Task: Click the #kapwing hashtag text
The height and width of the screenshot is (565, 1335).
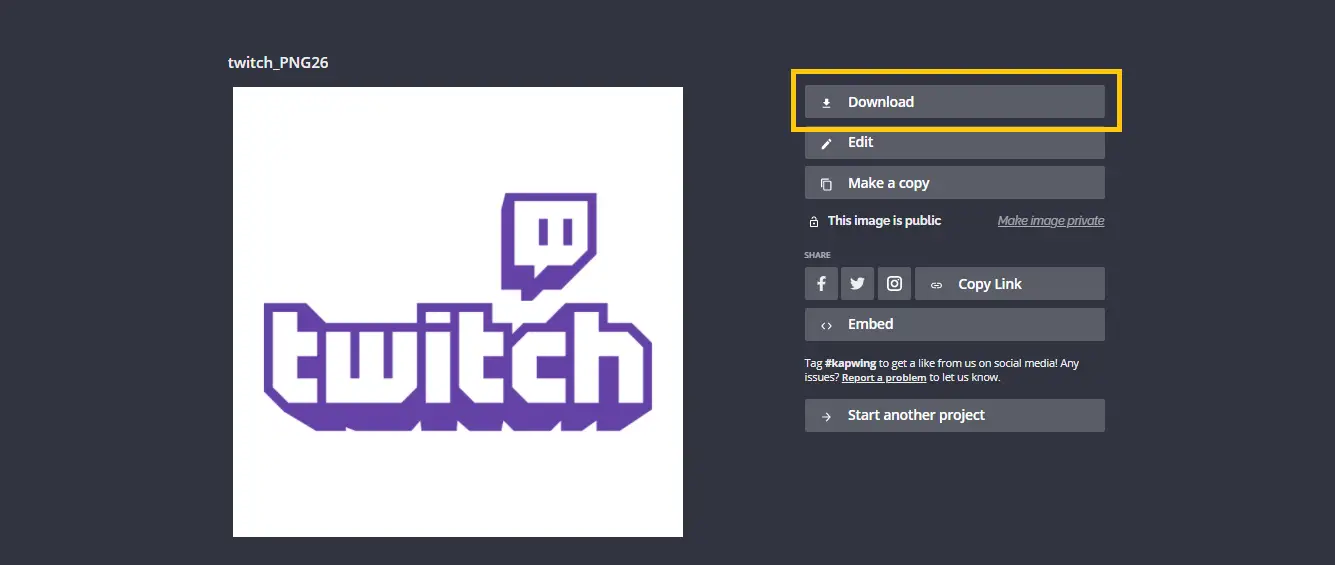Action: (851, 364)
